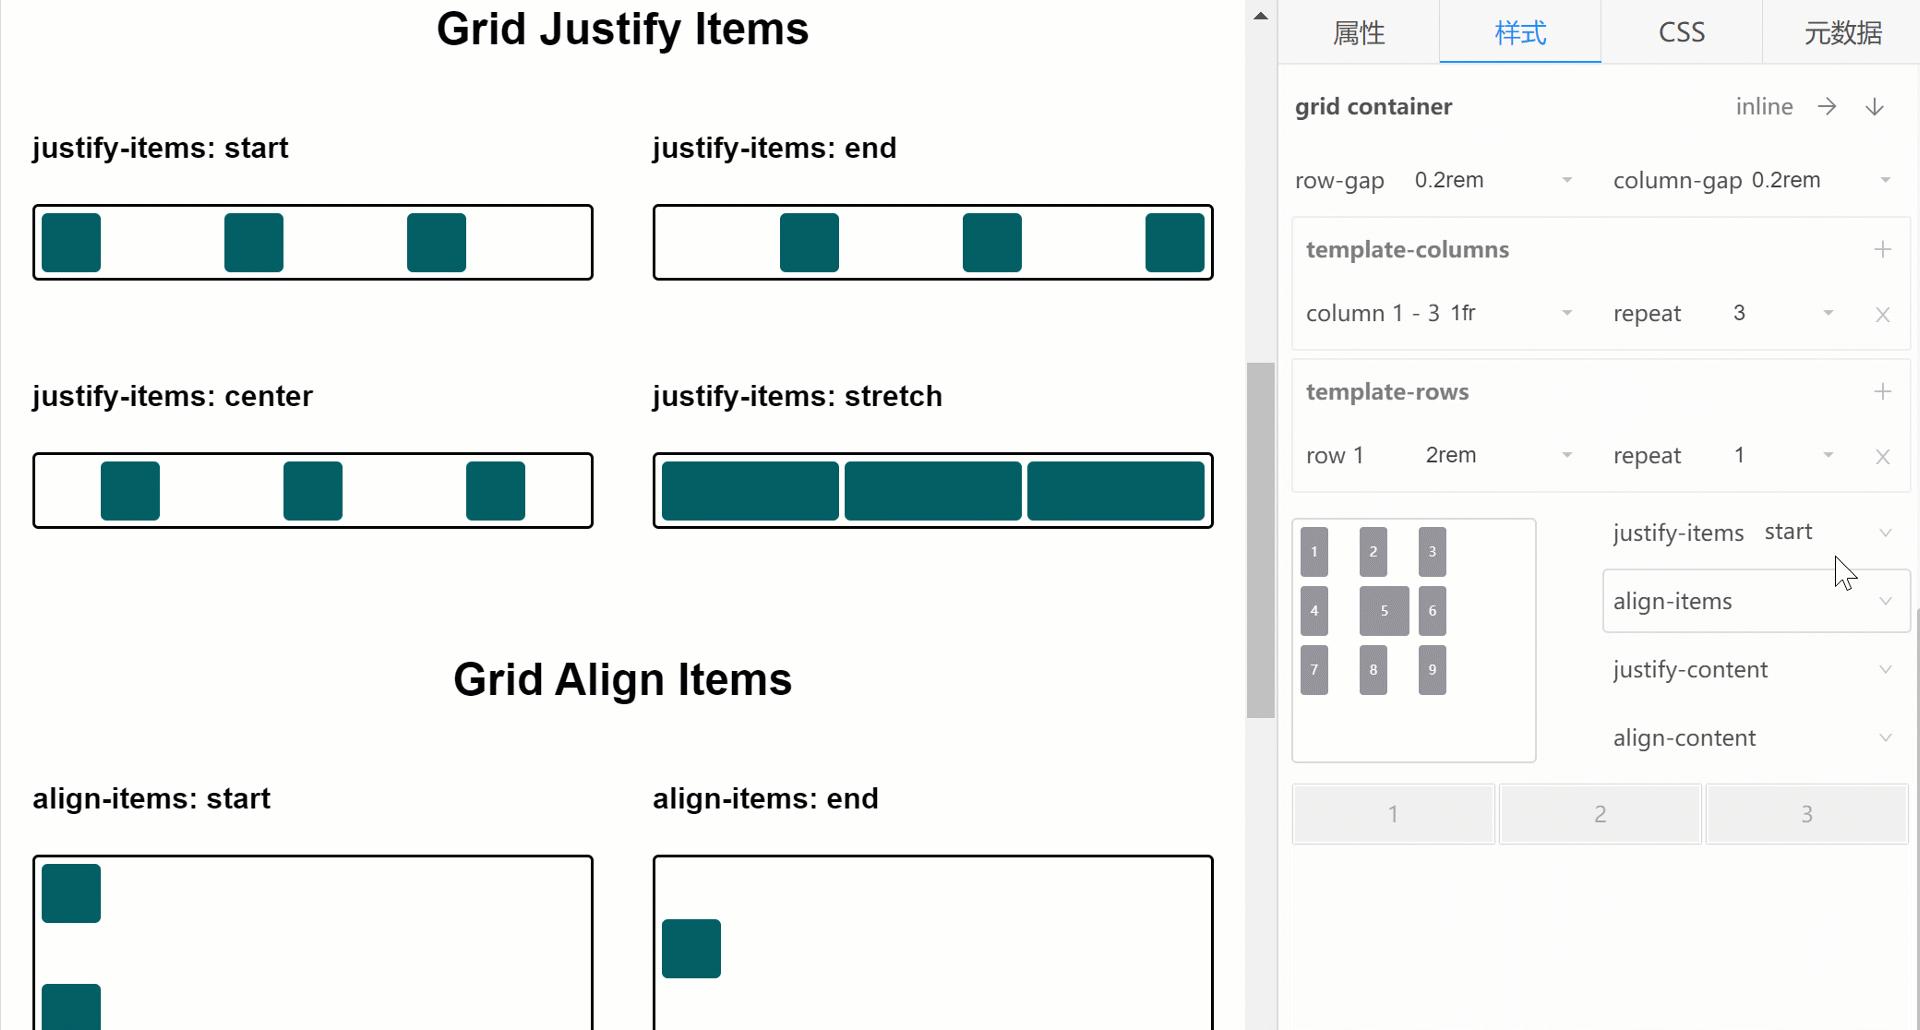Switch to the 属性 tab
1920x1030 pixels.
(1359, 32)
